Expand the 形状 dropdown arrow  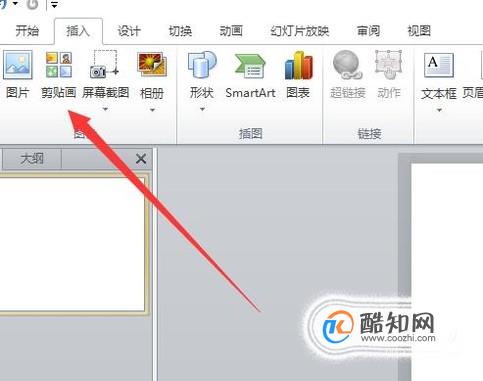(202, 109)
